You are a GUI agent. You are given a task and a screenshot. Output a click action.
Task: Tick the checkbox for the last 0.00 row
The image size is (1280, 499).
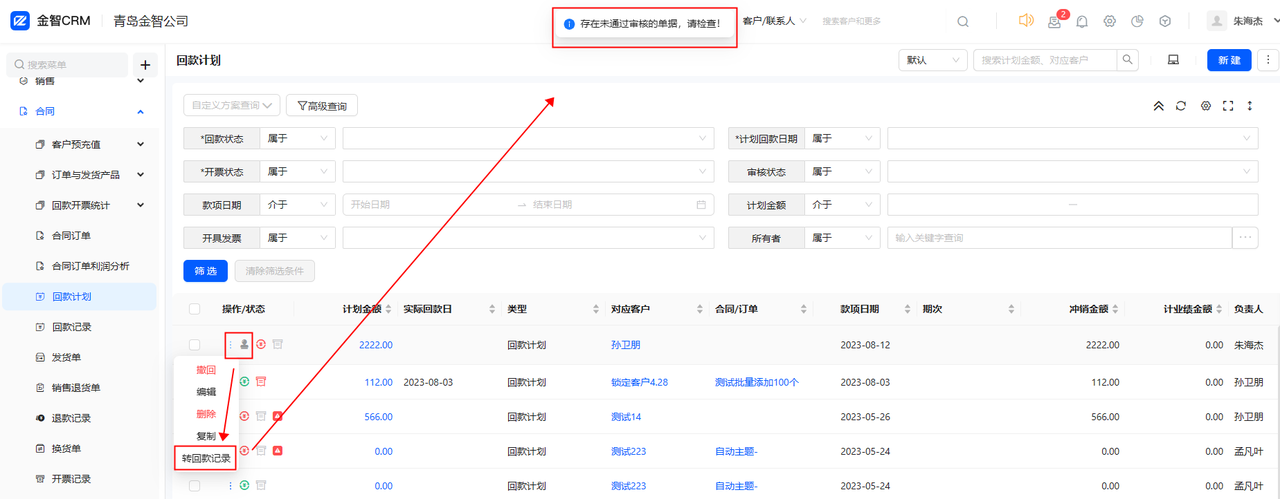pyautogui.click(x=194, y=486)
